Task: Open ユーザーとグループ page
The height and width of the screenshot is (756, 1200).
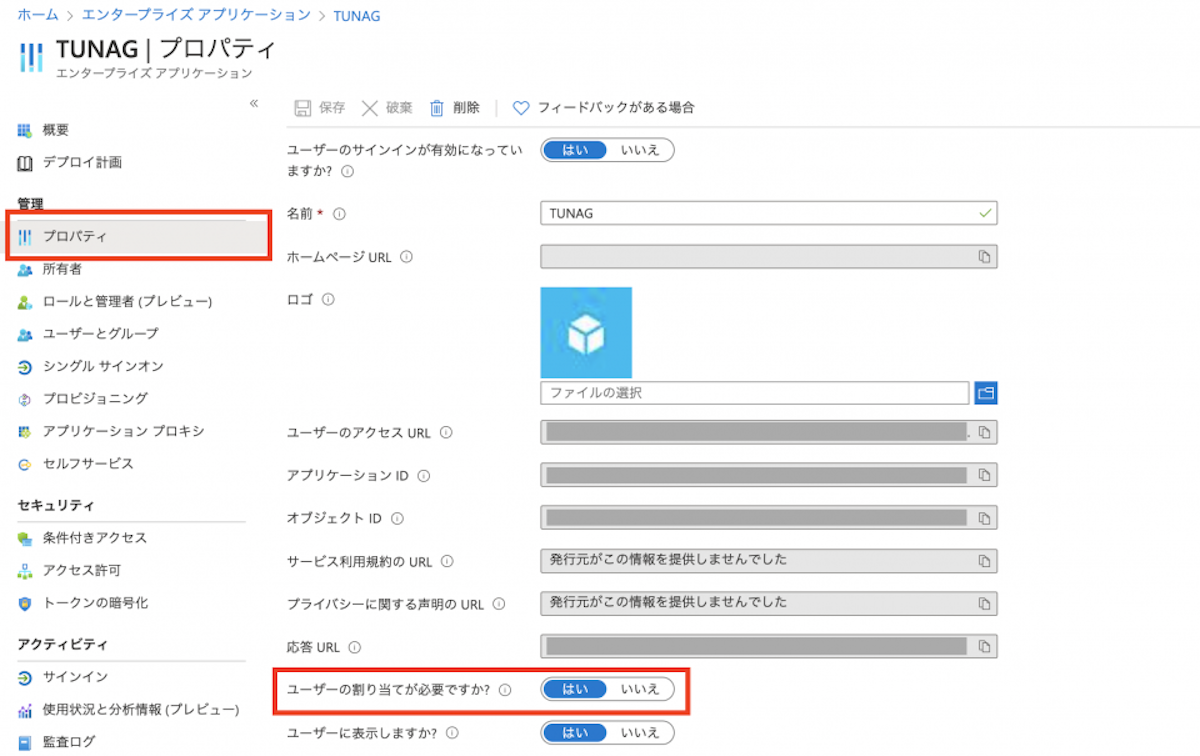Action: click(100, 333)
